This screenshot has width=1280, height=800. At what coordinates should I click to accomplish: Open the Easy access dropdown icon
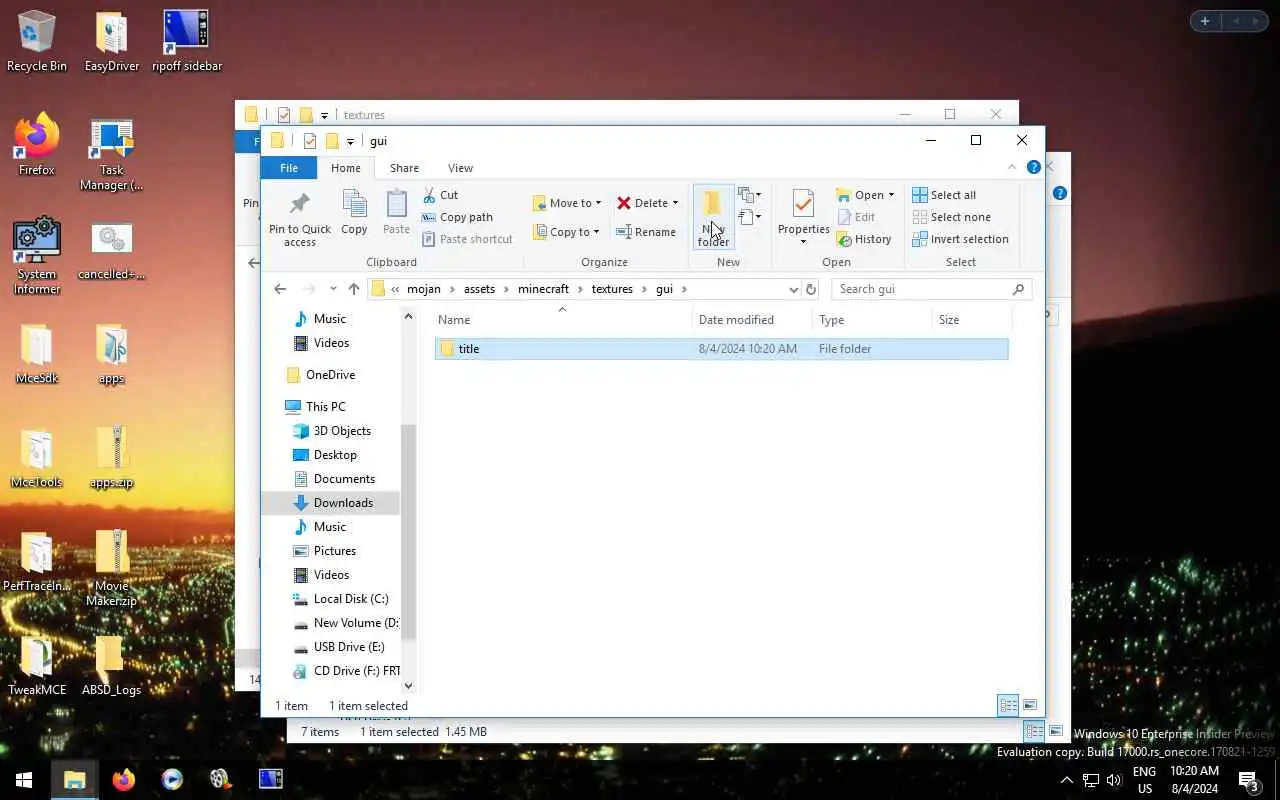[x=749, y=217]
